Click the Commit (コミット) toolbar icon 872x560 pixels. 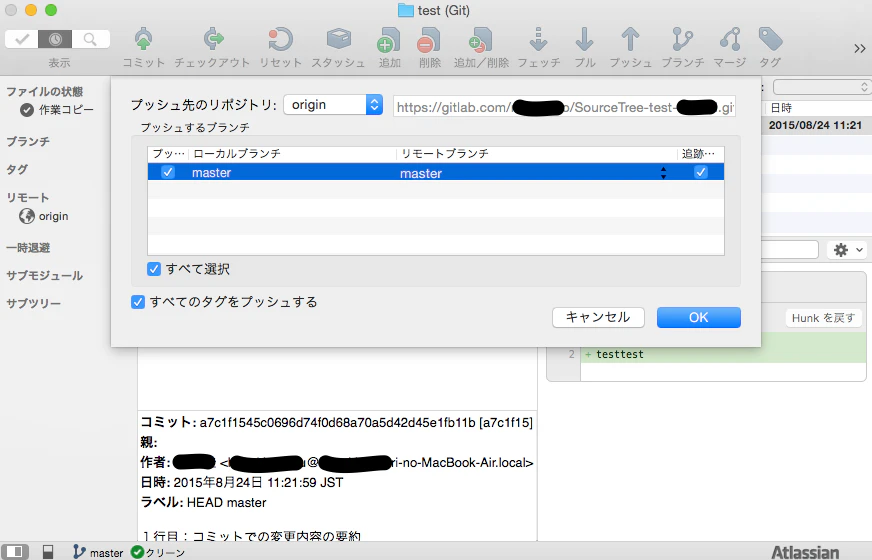pos(143,40)
